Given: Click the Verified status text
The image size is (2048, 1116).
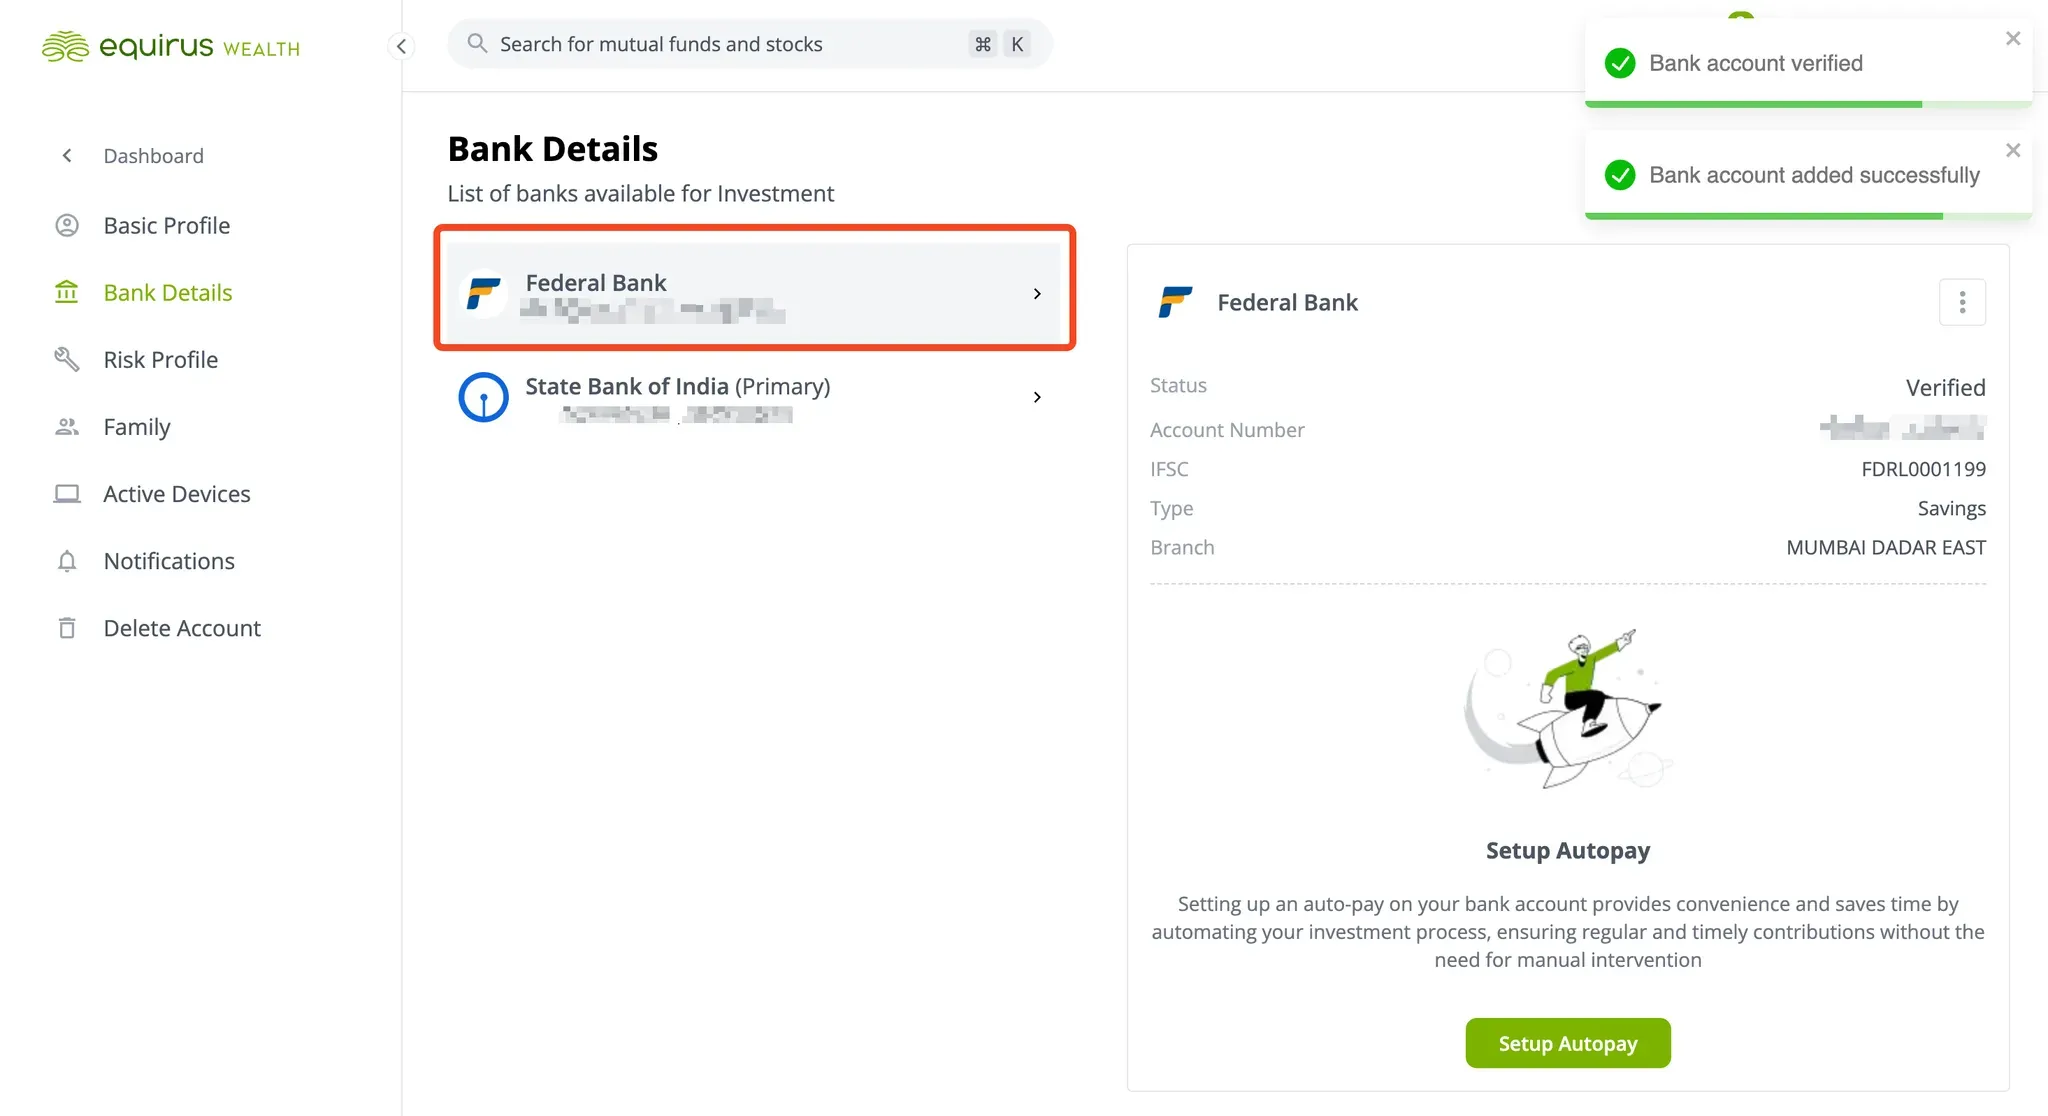Looking at the screenshot, I should 1945,388.
